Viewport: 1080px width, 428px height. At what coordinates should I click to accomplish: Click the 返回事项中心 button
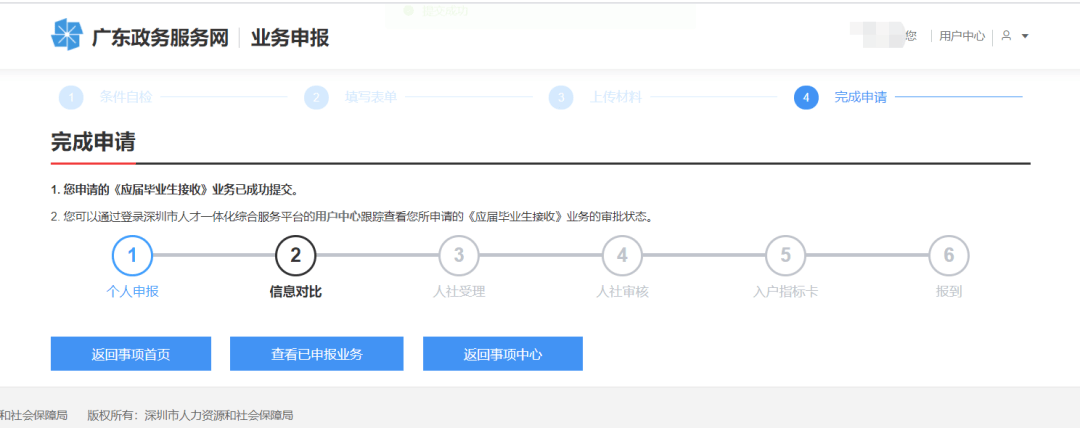[503, 354]
